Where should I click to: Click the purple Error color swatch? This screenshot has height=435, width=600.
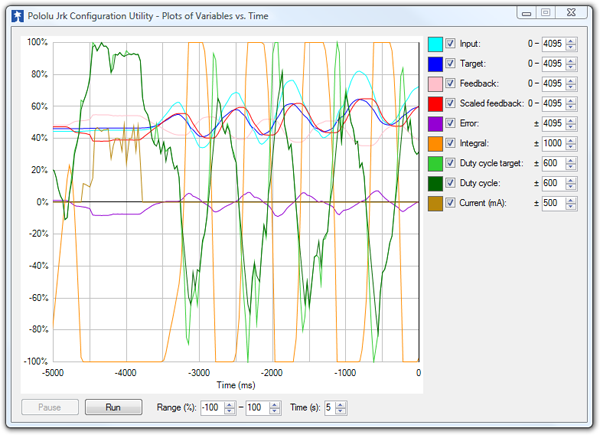(435, 124)
